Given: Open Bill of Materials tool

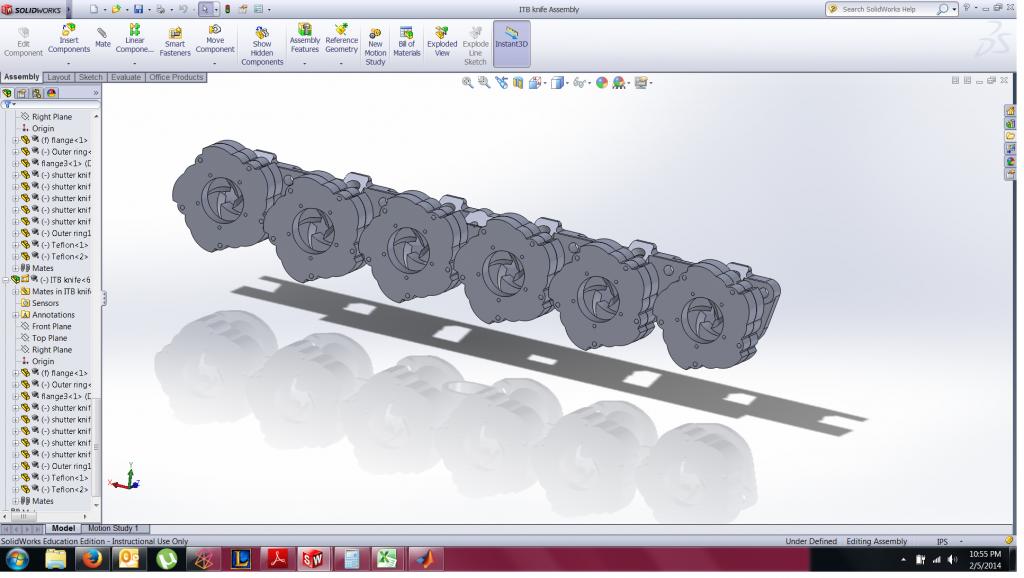Looking at the screenshot, I should (406, 42).
